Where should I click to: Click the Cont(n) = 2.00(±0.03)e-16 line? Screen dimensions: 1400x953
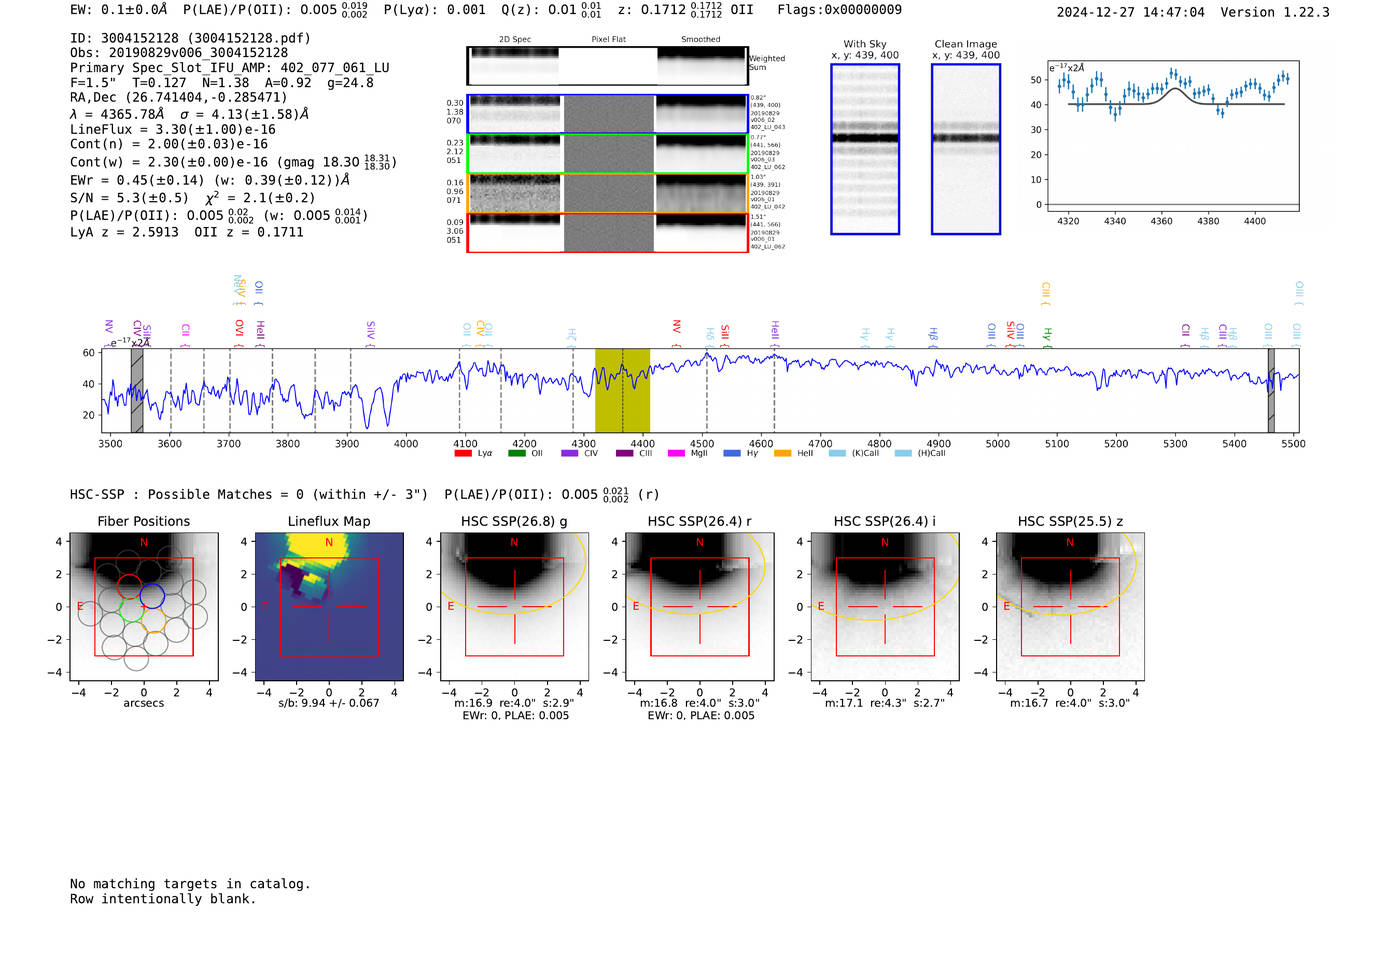point(169,144)
